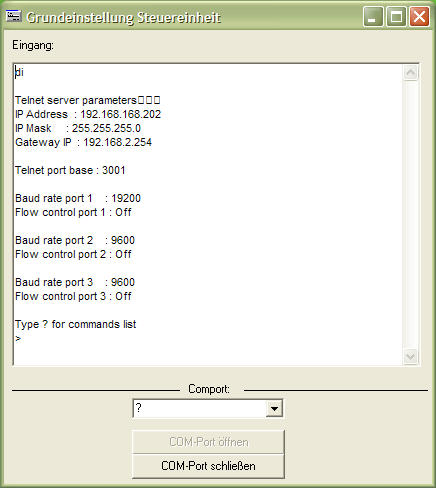436x488 pixels.
Task: Click the application icon in title bar
Action: click(14, 16)
